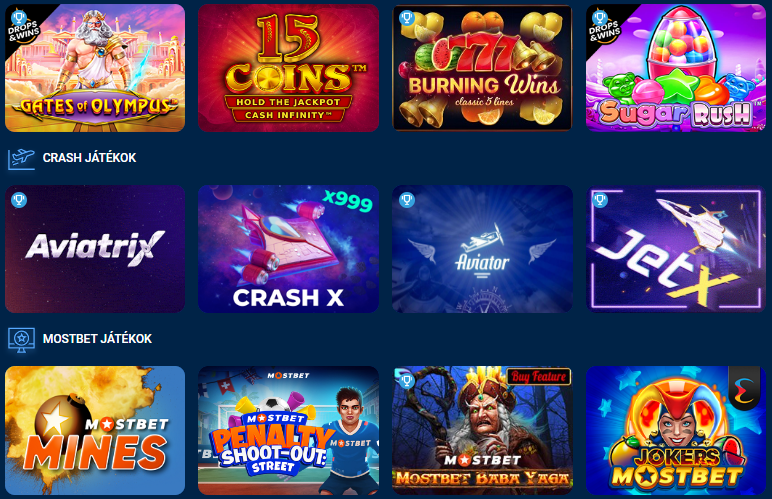Viewport: 772px width, 499px height.
Task: Open the Crash Játékok category heading
Action: [x=89, y=158]
